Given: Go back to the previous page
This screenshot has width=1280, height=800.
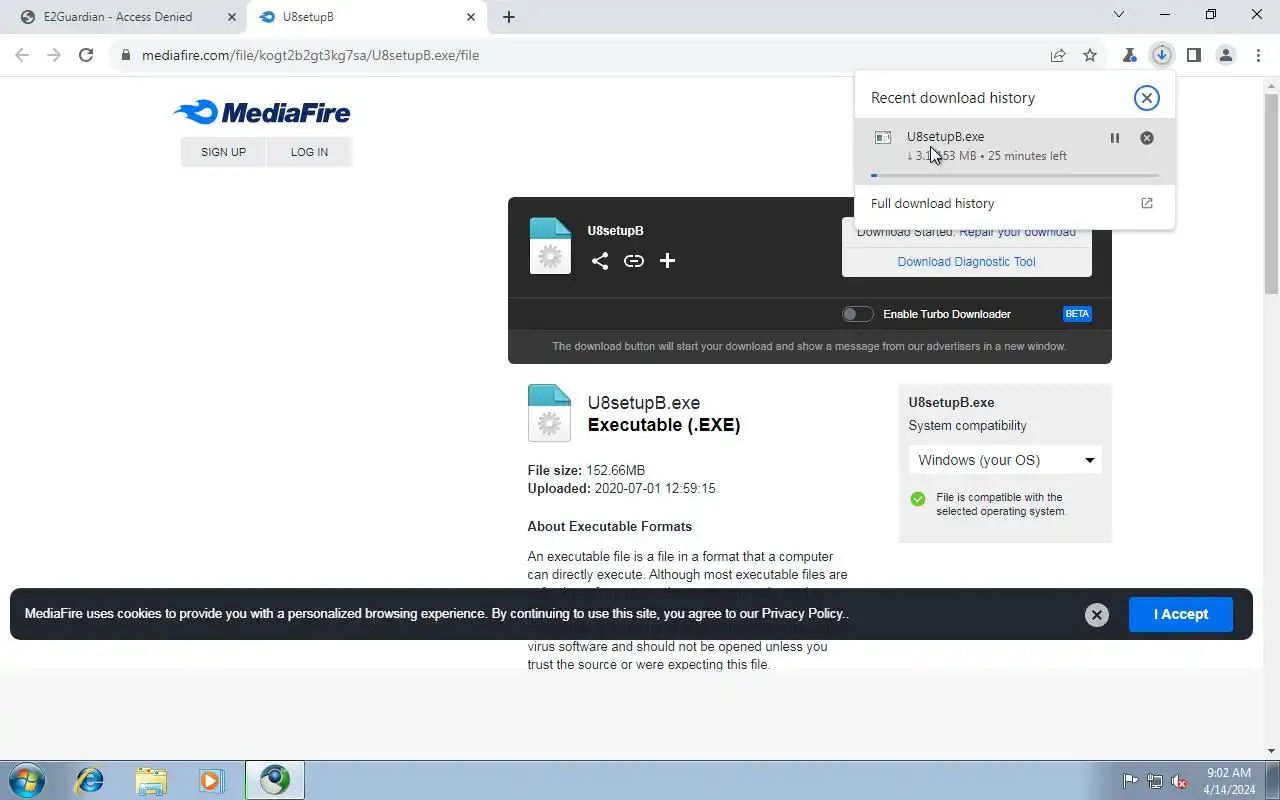Looking at the screenshot, I should point(22,55).
